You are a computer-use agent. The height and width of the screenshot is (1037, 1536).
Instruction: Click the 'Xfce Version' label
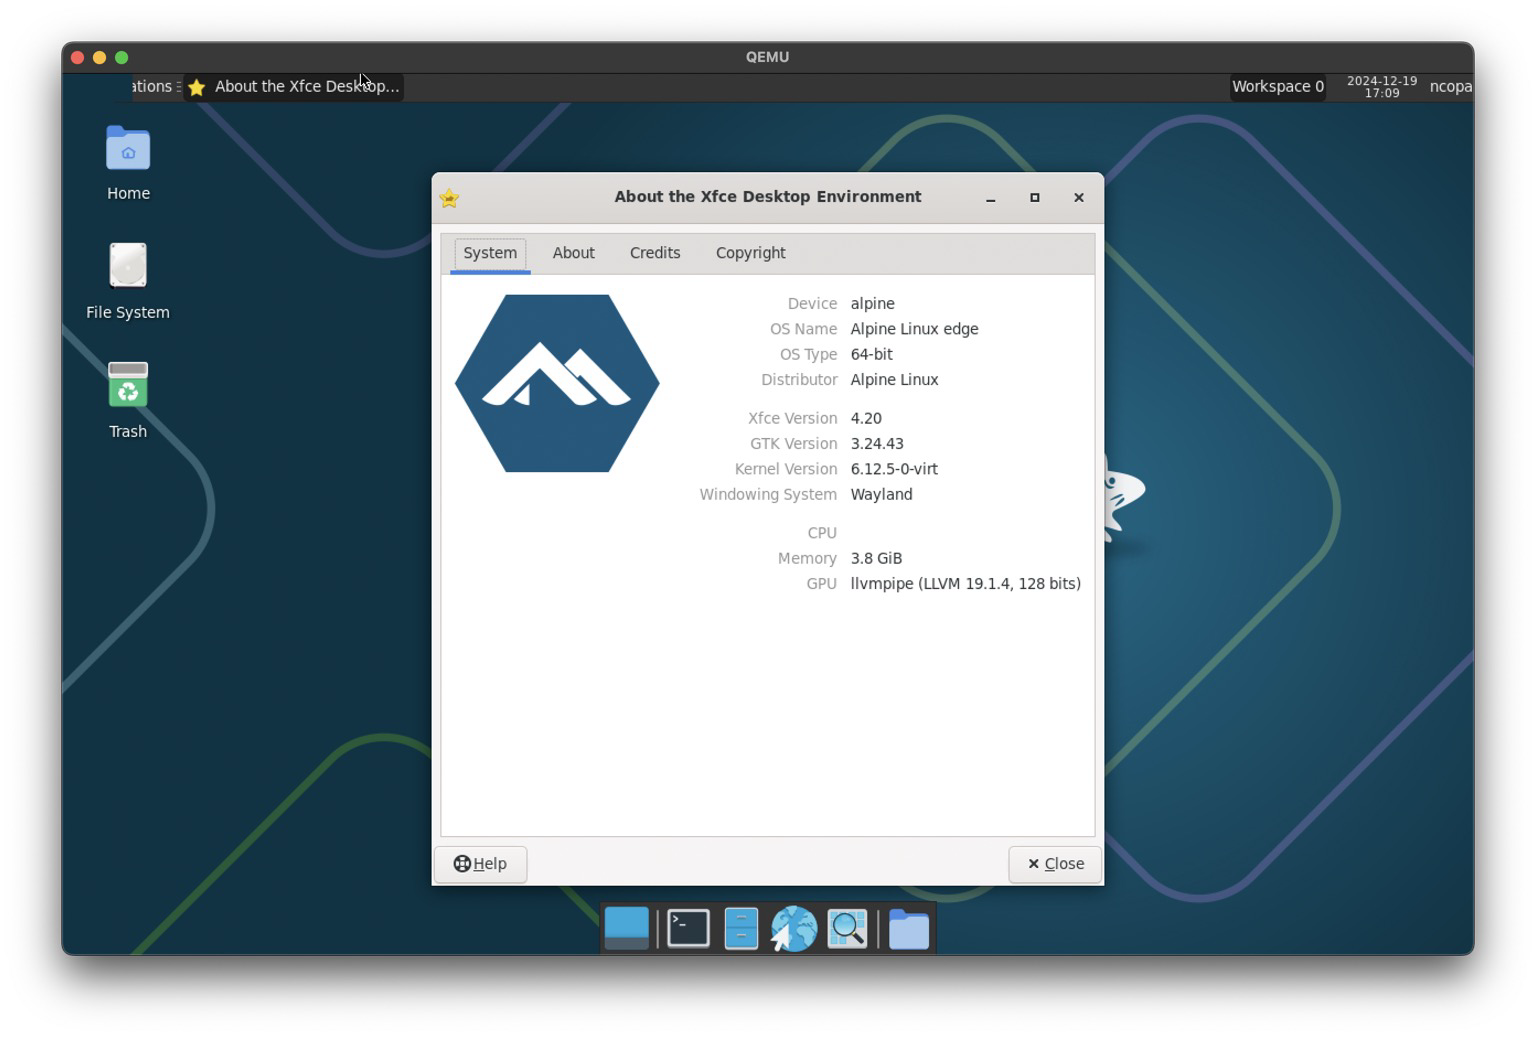coord(793,418)
